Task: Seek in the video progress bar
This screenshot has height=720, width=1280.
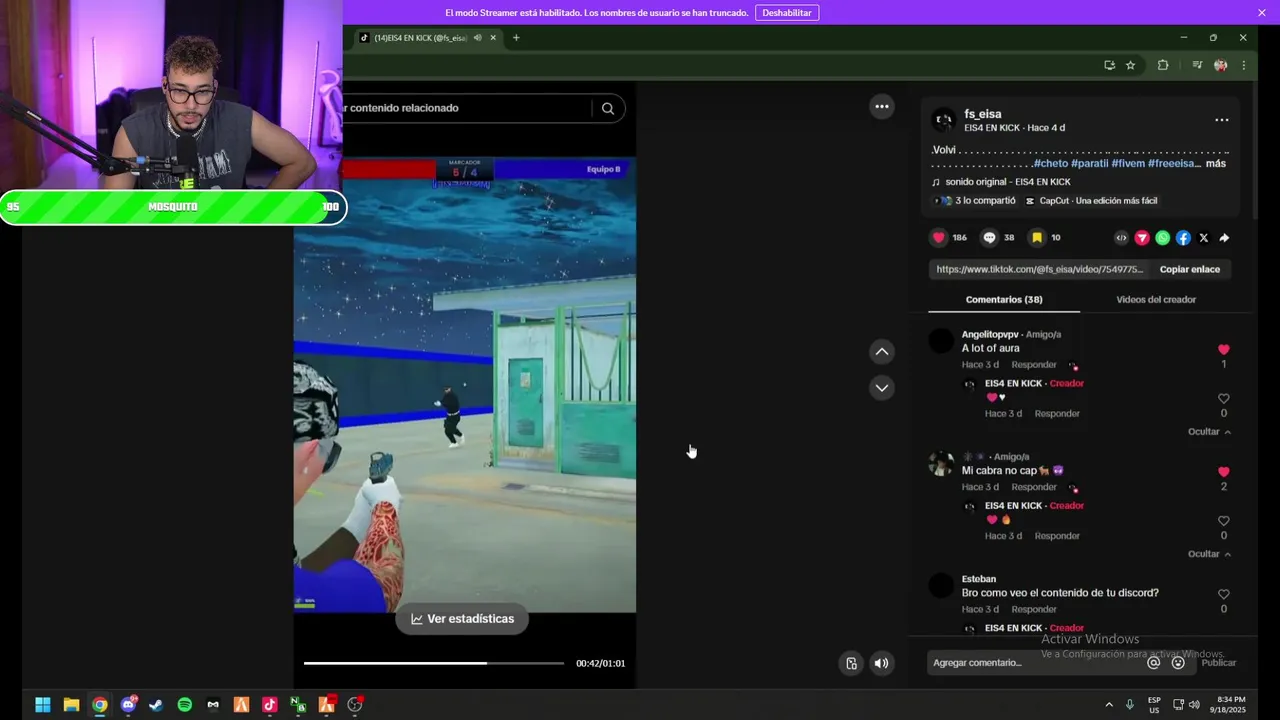Action: [434, 663]
